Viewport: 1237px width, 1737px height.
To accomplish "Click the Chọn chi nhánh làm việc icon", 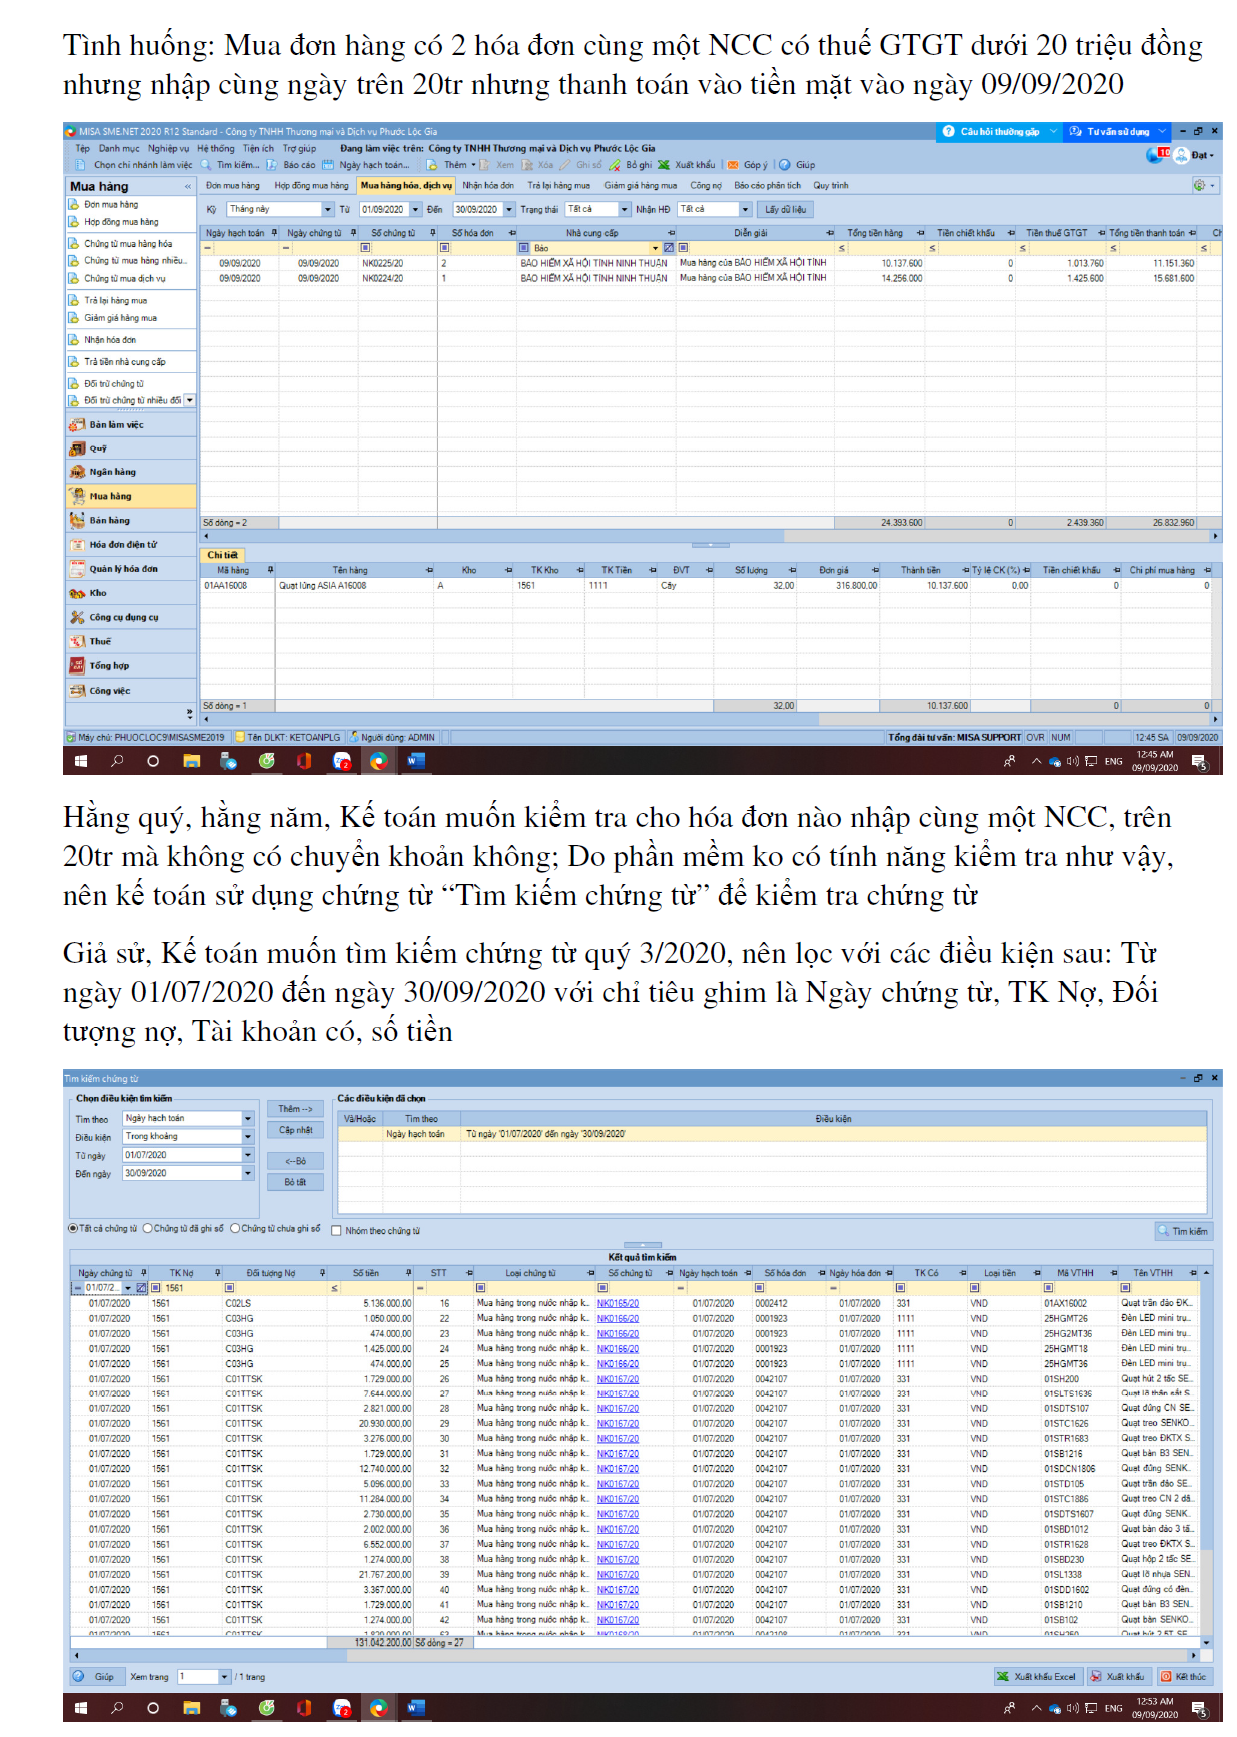I will (x=82, y=165).
